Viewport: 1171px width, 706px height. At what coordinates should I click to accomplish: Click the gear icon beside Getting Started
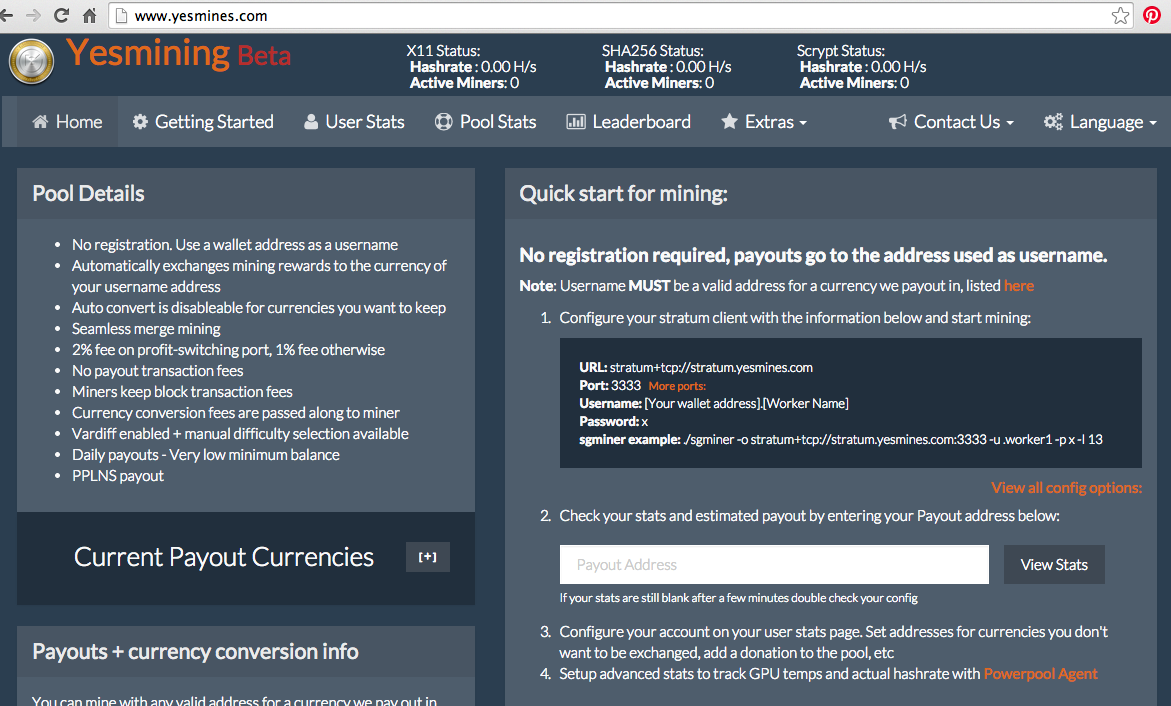tap(140, 122)
